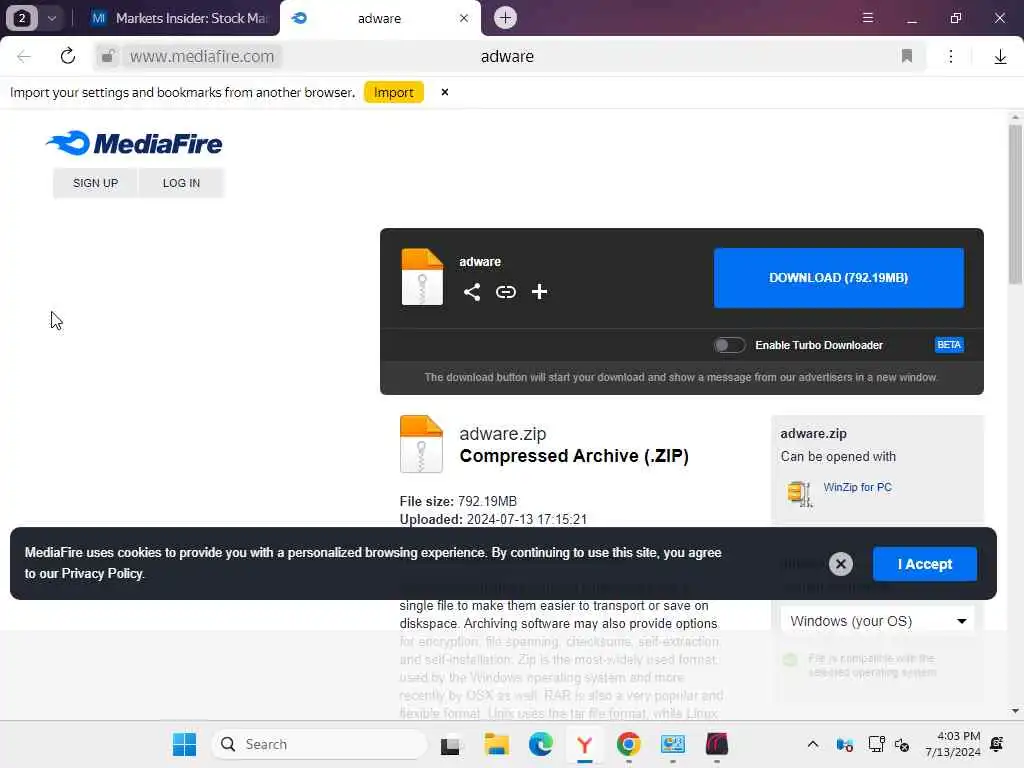Open Yandex Browser taskbar icon

click(x=584, y=744)
